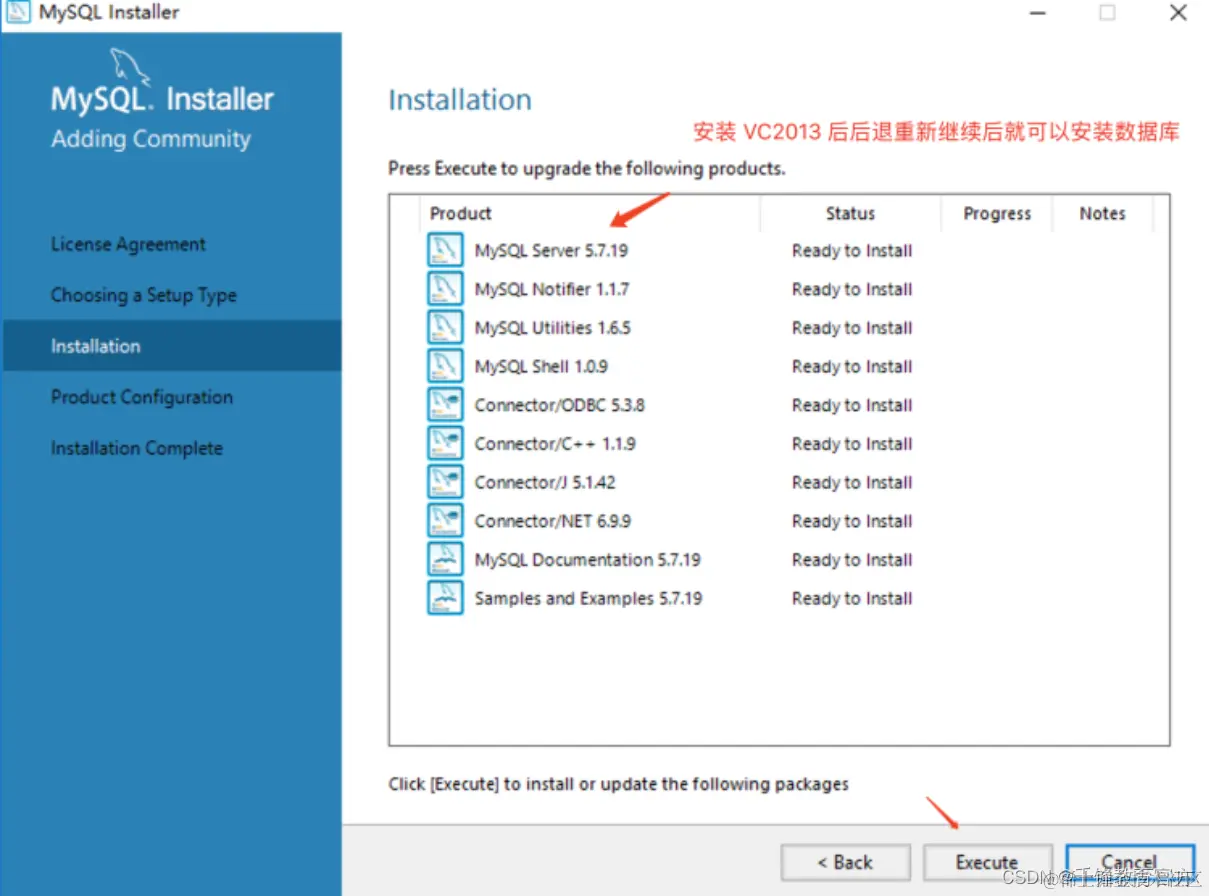
Task: Click the Progress column header
Action: pyautogui.click(x=997, y=213)
